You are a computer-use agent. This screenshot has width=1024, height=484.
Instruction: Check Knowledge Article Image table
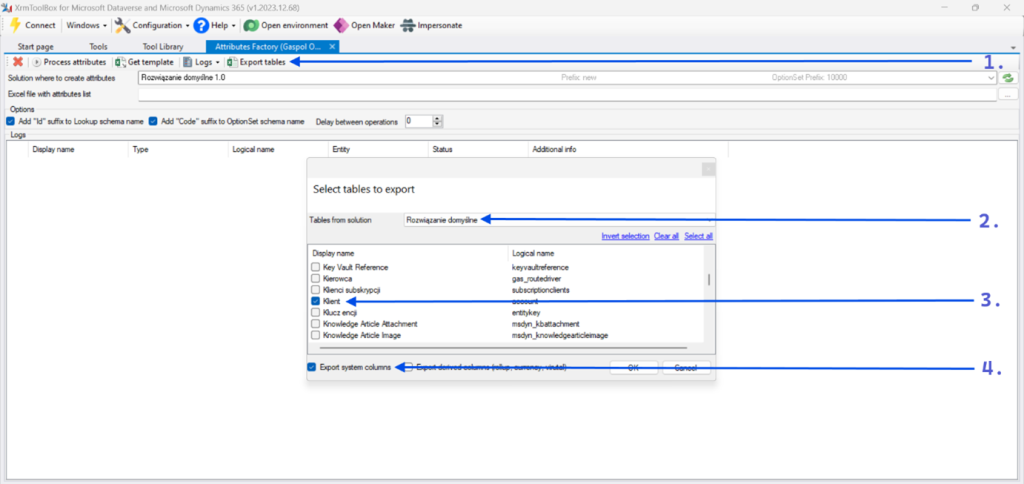(316, 335)
